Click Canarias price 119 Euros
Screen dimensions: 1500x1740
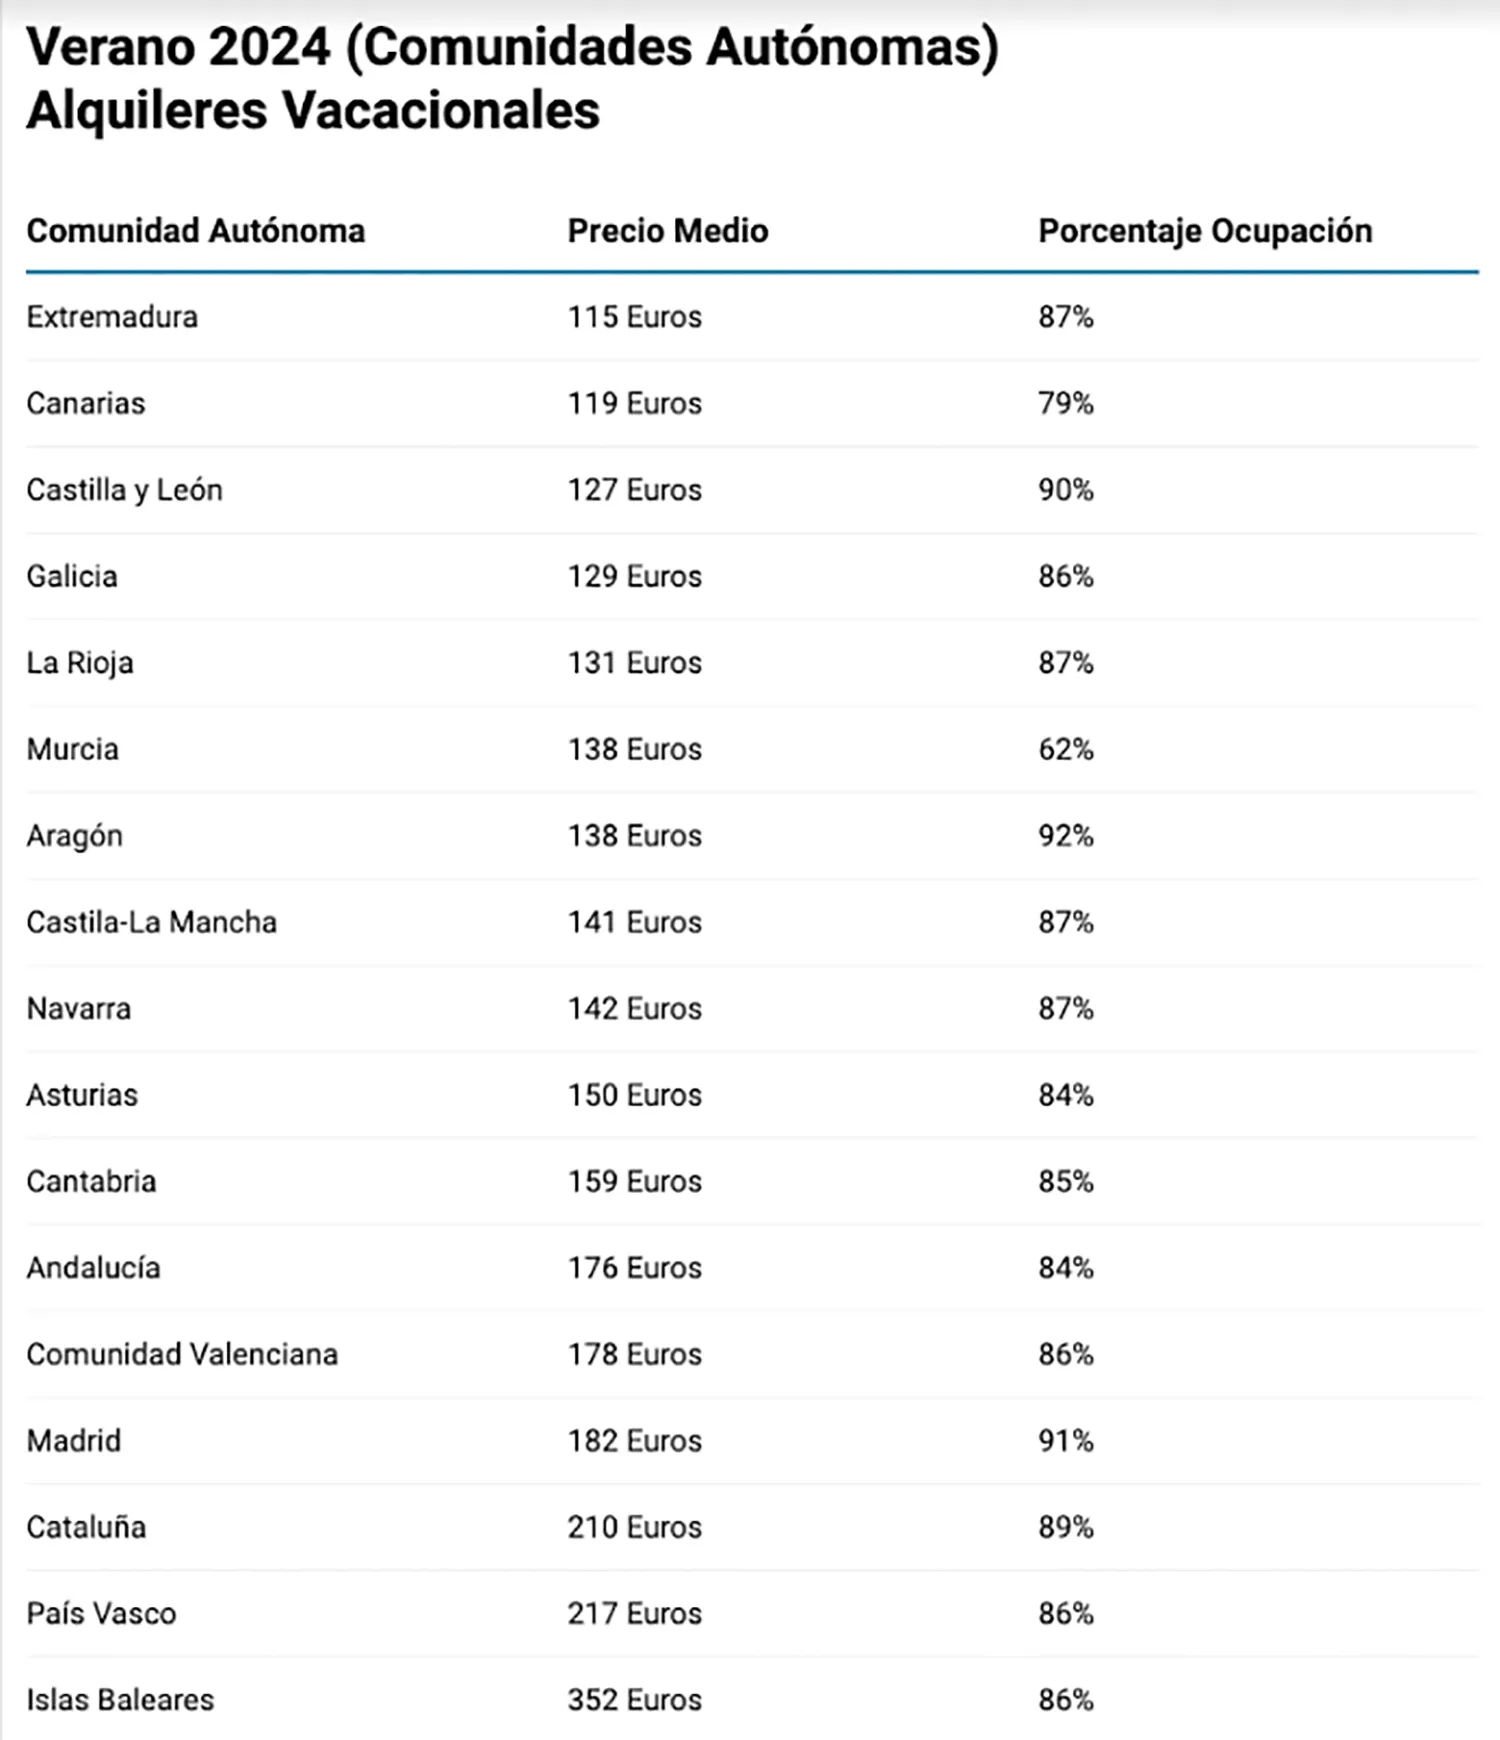coord(634,403)
